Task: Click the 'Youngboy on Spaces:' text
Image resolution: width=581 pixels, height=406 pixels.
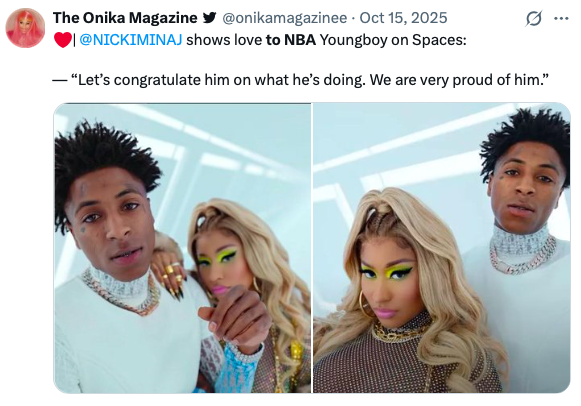Action: (393, 40)
